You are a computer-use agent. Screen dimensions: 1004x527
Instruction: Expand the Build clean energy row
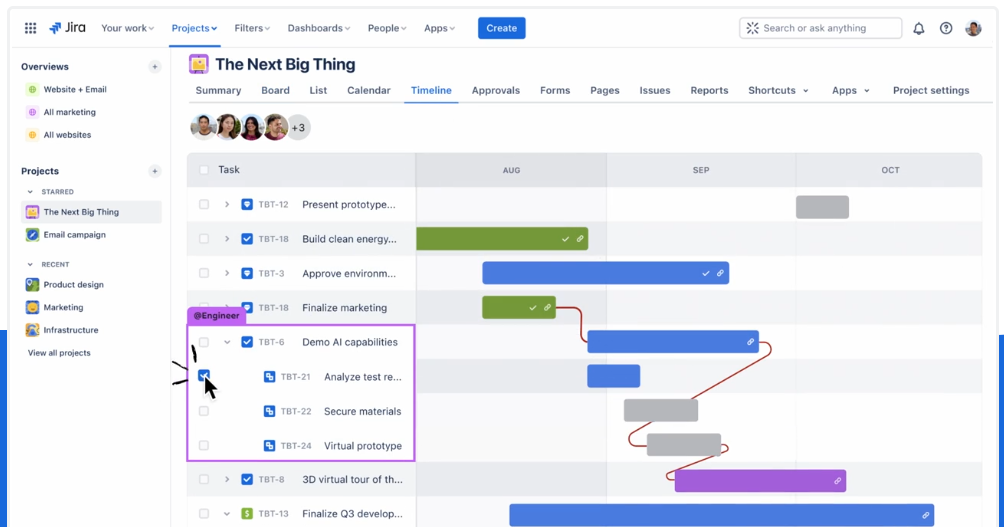pyautogui.click(x=227, y=239)
